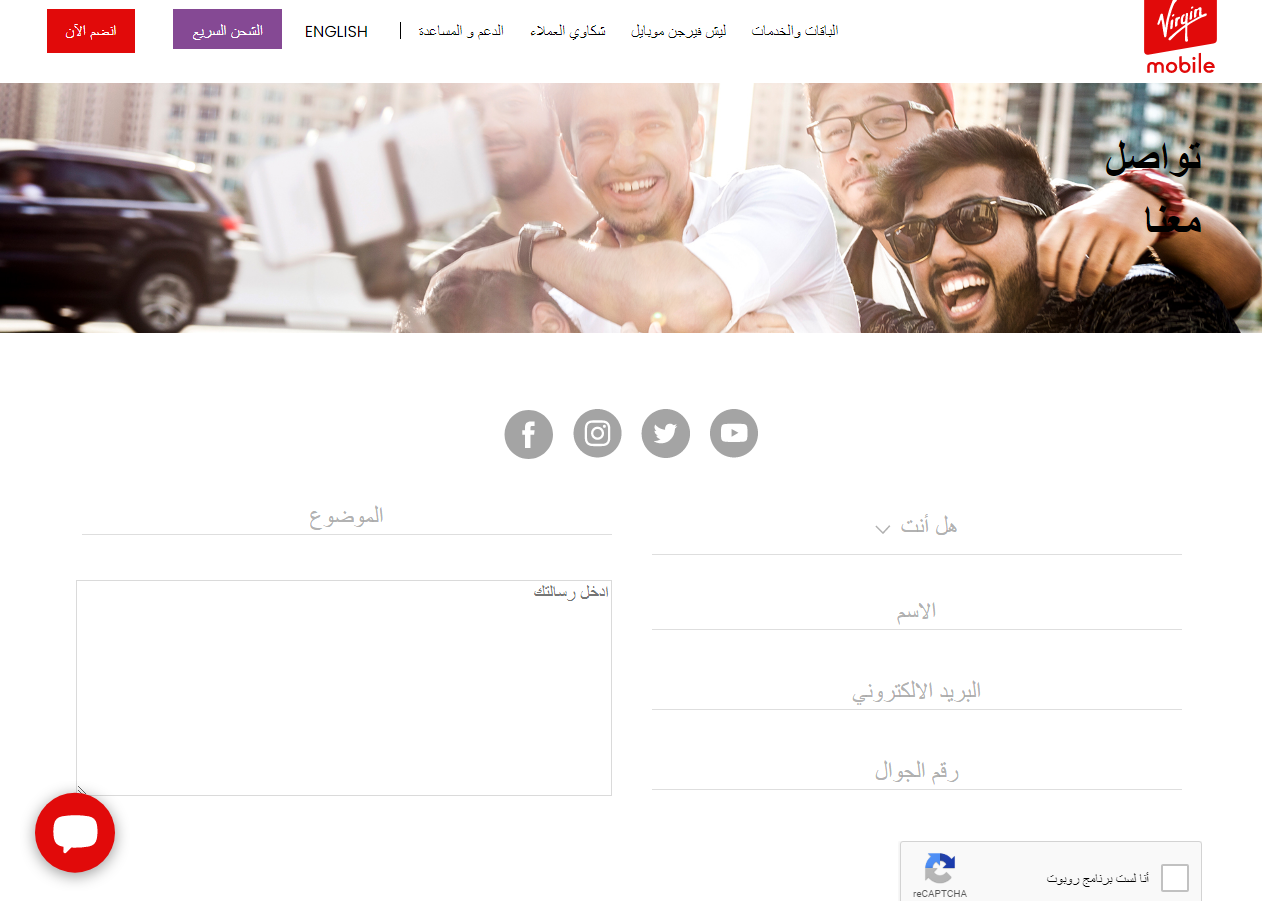Click the reCAPTCHA logo icon
Viewport: 1262px width, 901px height.
click(940, 868)
